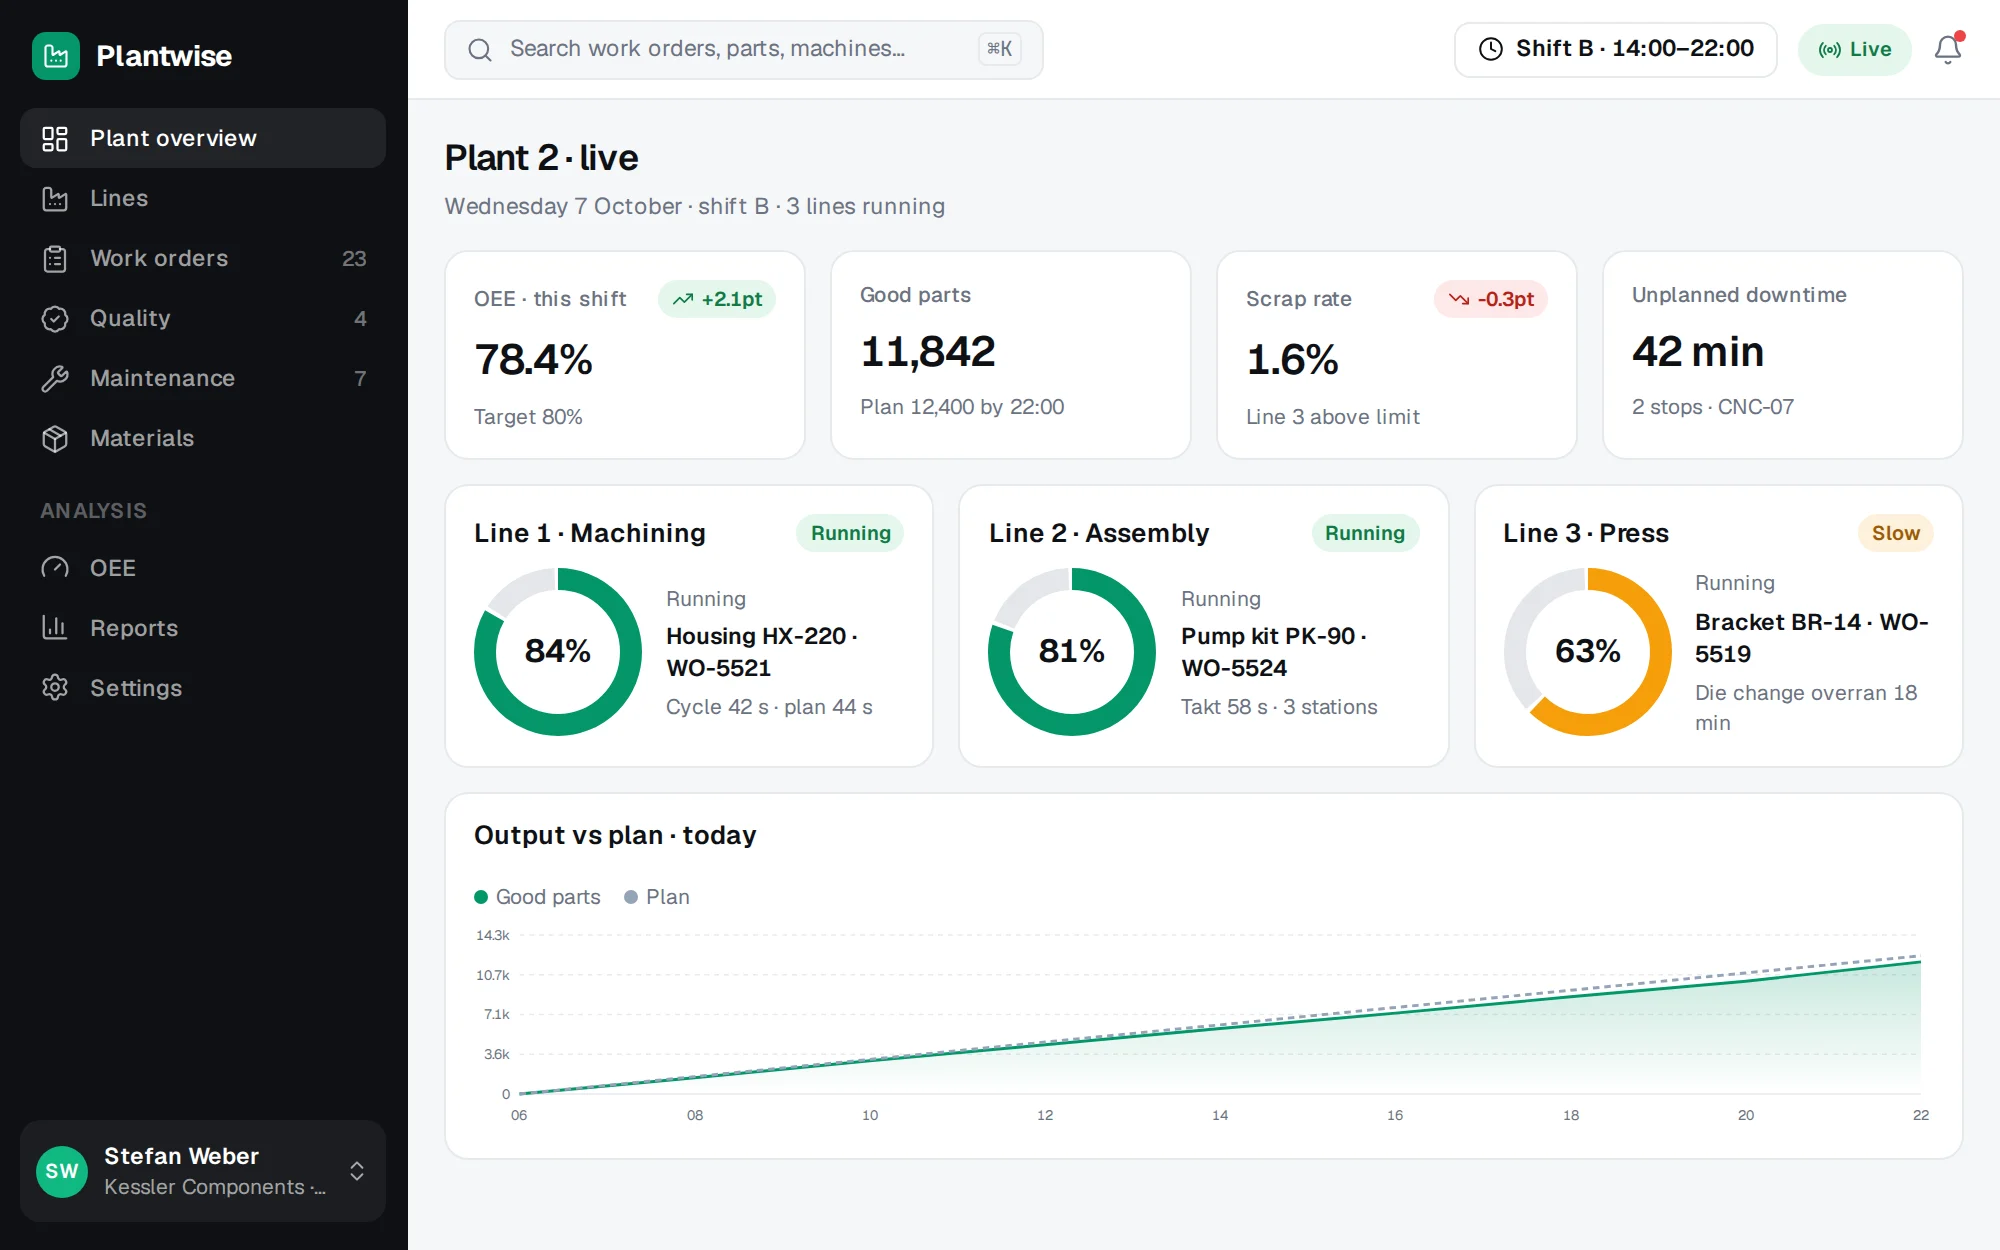Toggle Good parts series in legend
The image size is (2000, 1250).
click(537, 897)
